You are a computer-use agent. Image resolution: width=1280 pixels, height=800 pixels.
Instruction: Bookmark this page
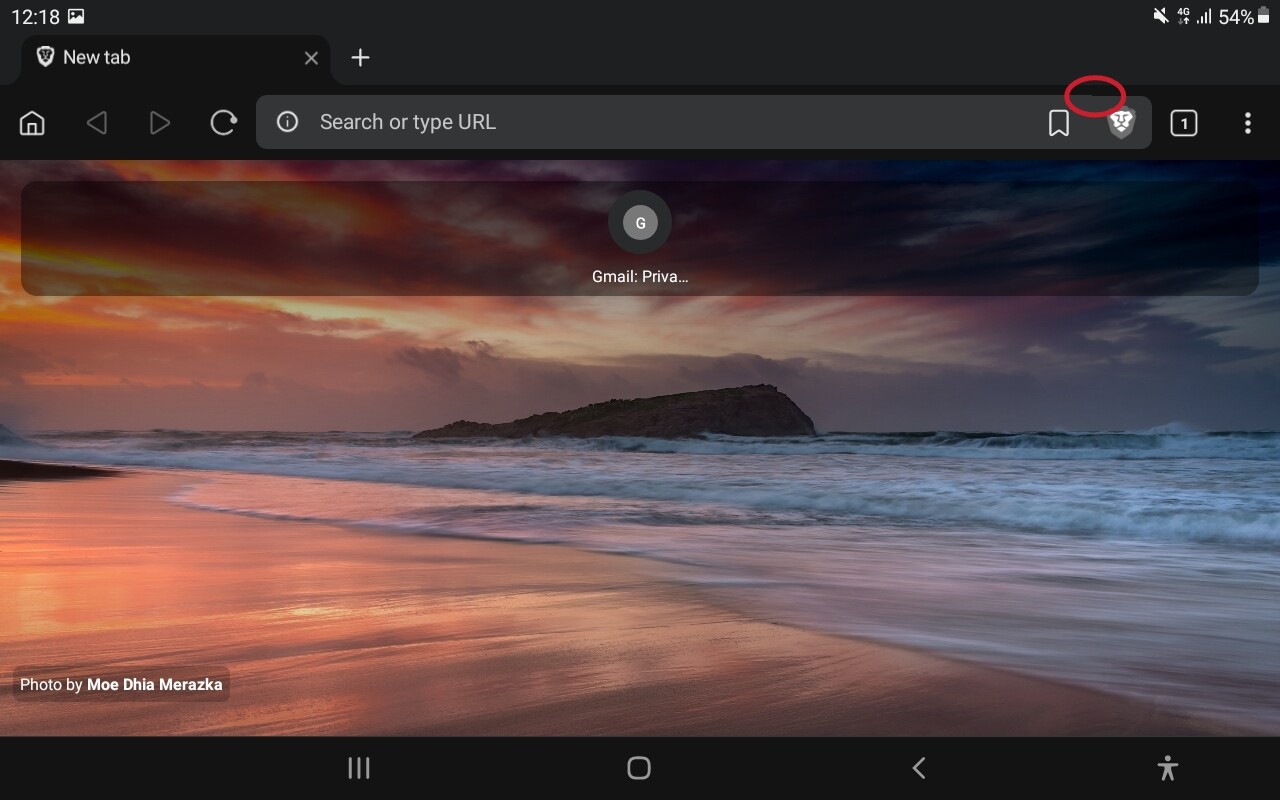click(x=1058, y=123)
